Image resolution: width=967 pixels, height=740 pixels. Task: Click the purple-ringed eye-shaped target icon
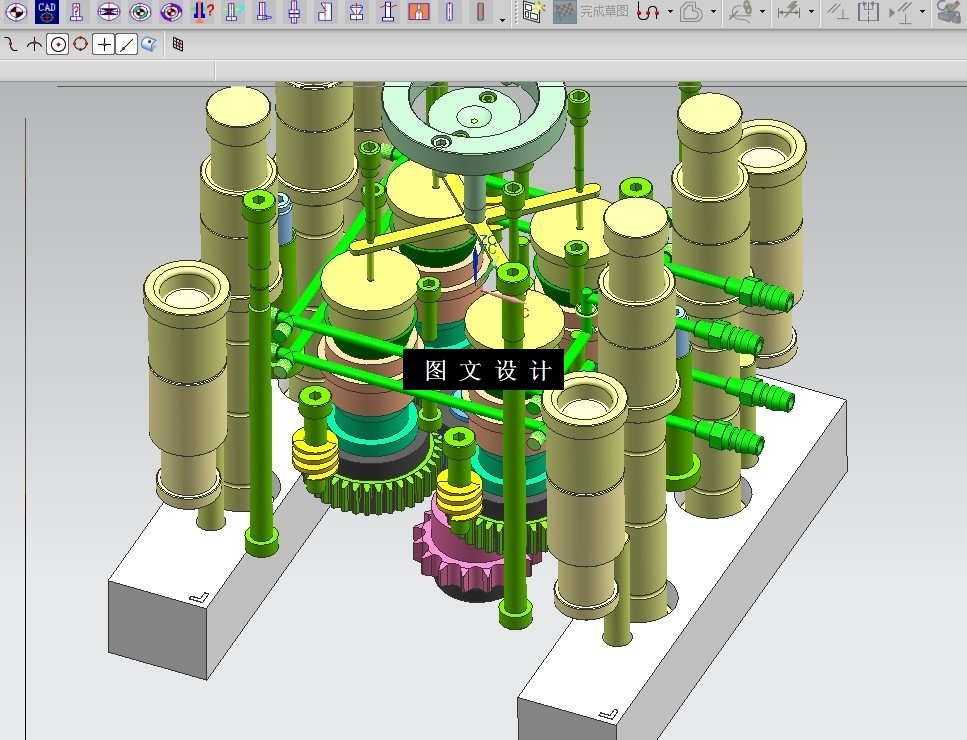[171, 12]
